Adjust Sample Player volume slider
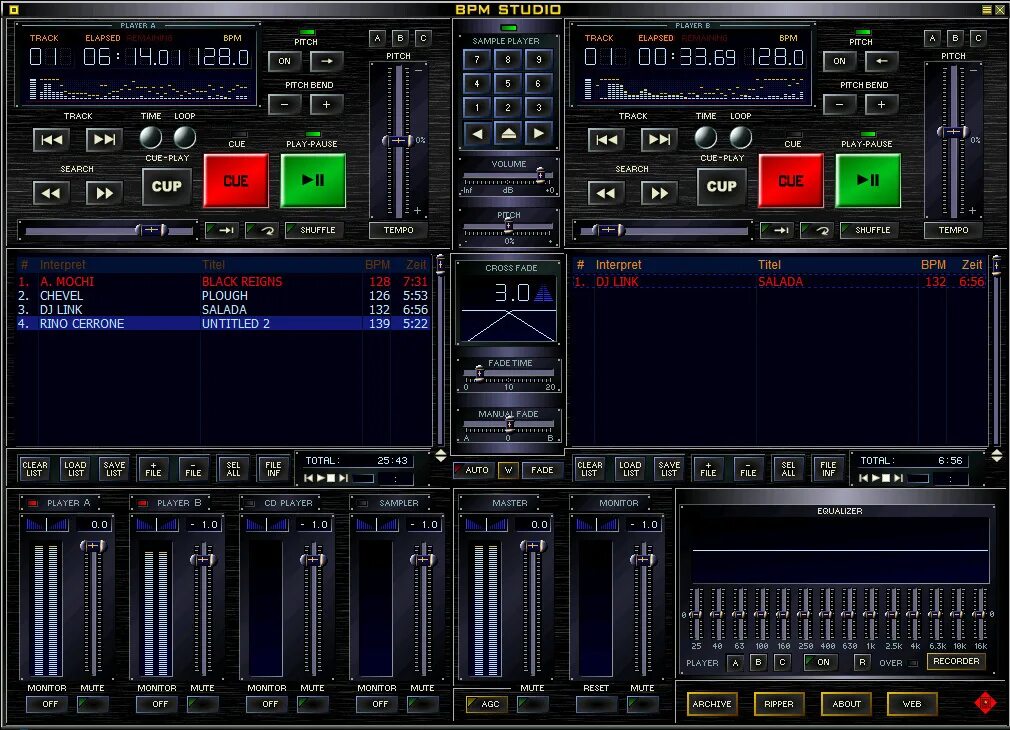 [540, 174]
